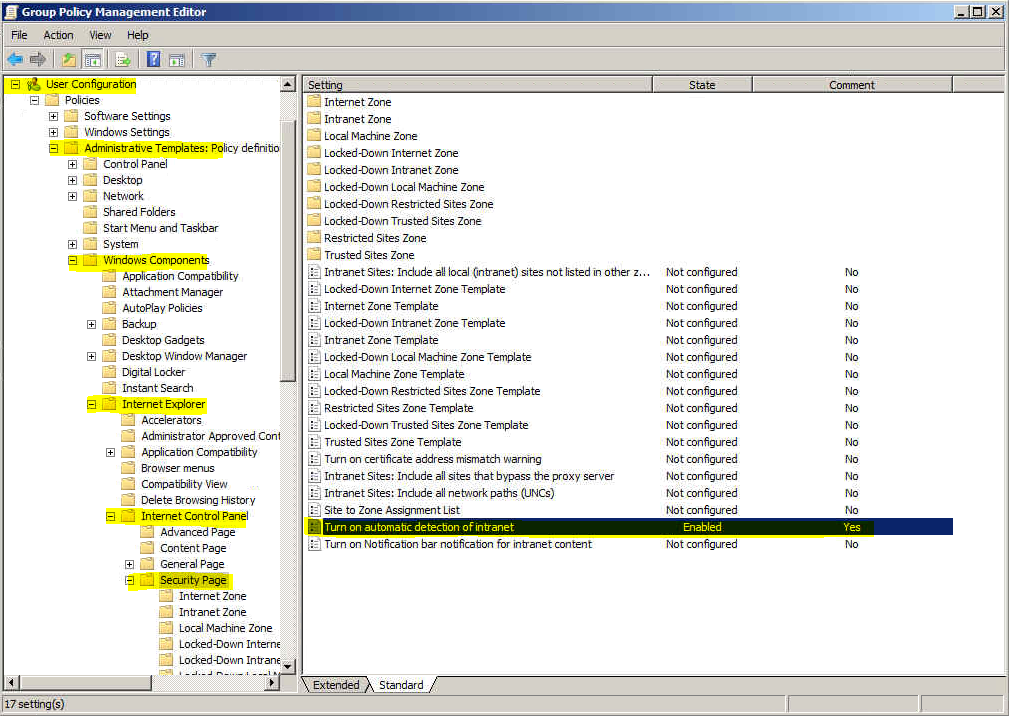Image resolution: width=1009 pixels, height=716 pixels.
Task: Click the Restricted Sites Zone folder icon
Action: [314, 238]
